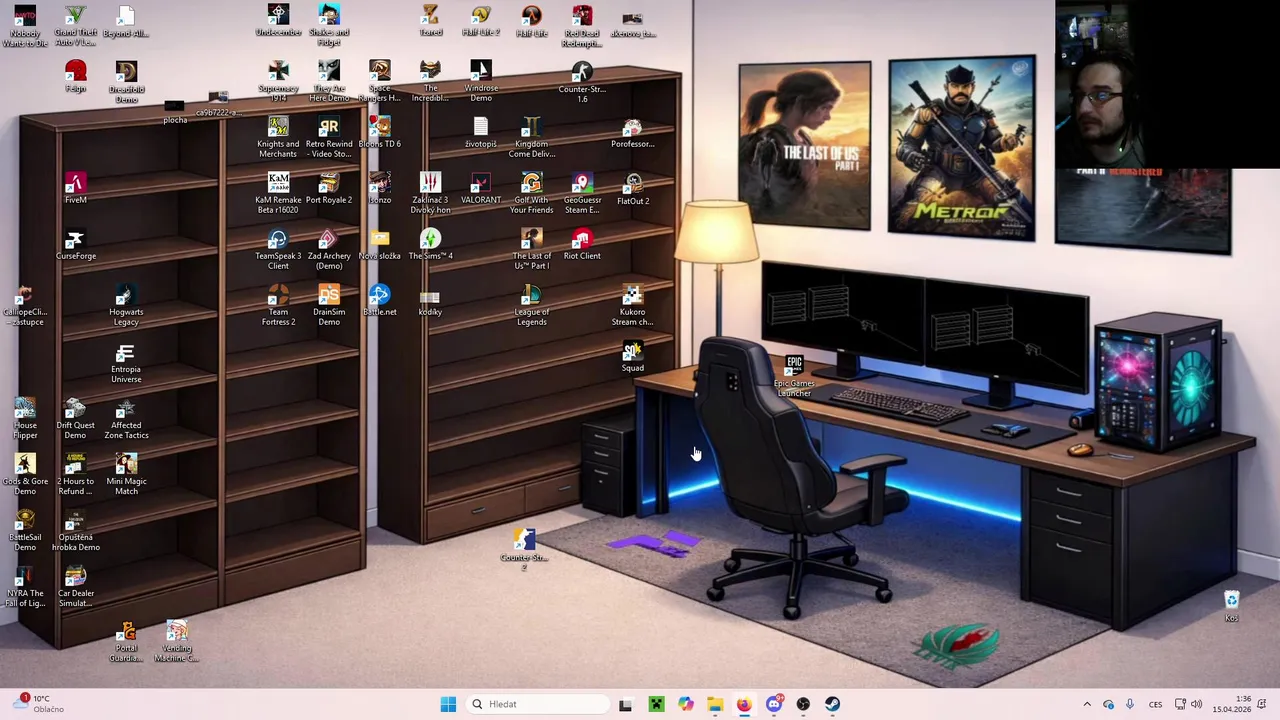Select the House Flipper desktop icon
The image size is (1280, 720).
coord(25,418)
